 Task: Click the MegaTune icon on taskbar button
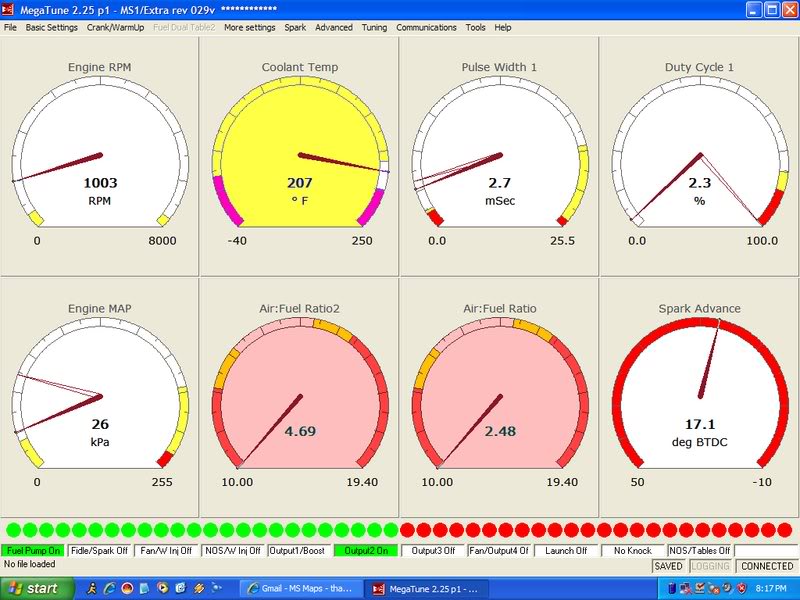click(378, 588)
